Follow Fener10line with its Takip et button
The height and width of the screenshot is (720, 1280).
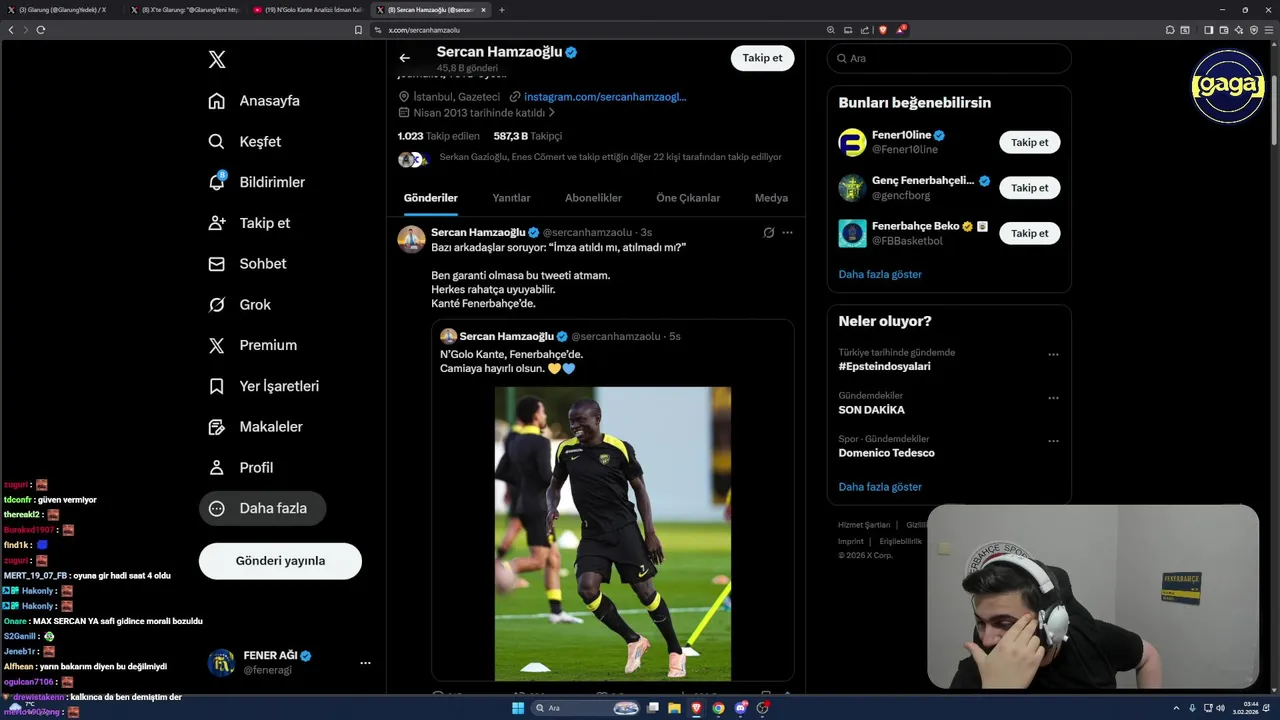pos(1029,142)
